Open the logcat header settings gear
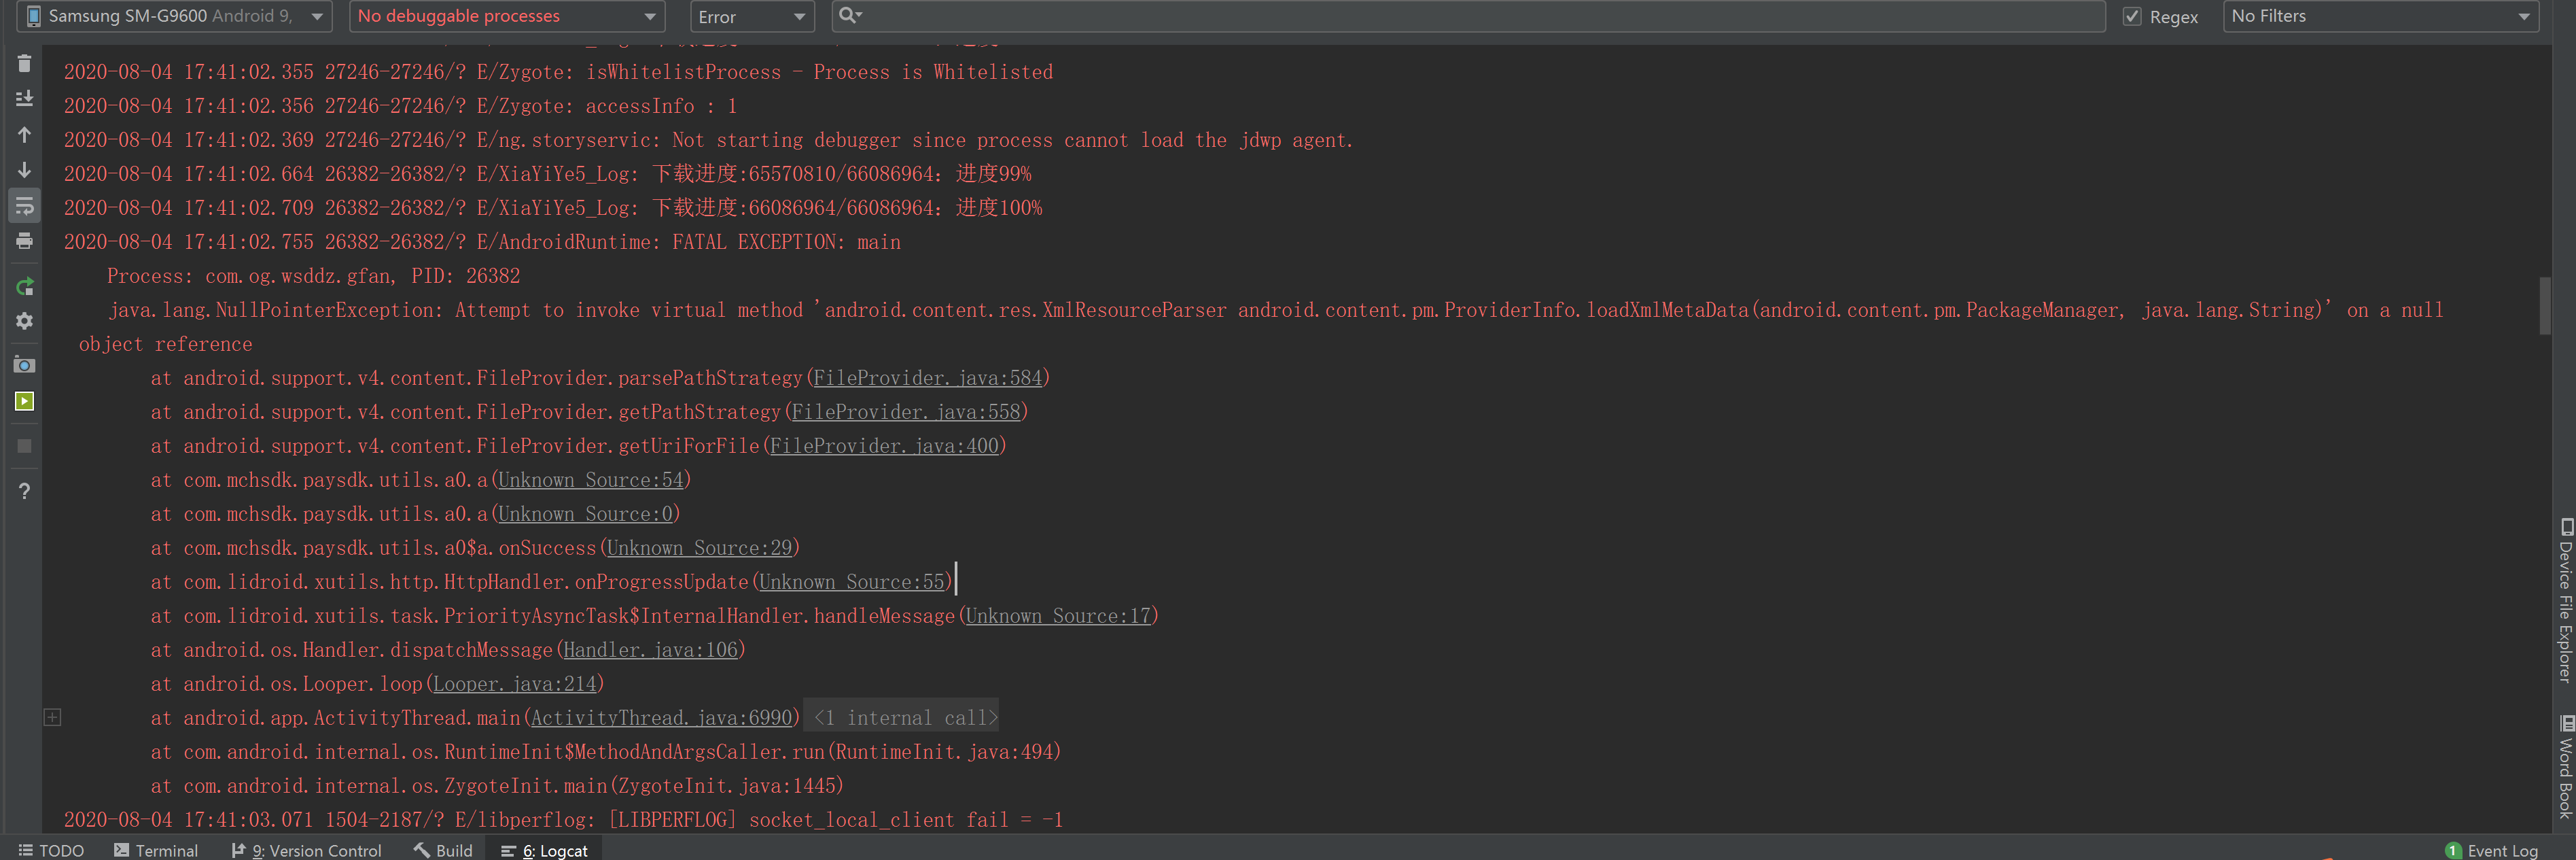This screenshot has height=860, width=2576. click(24, 321)
